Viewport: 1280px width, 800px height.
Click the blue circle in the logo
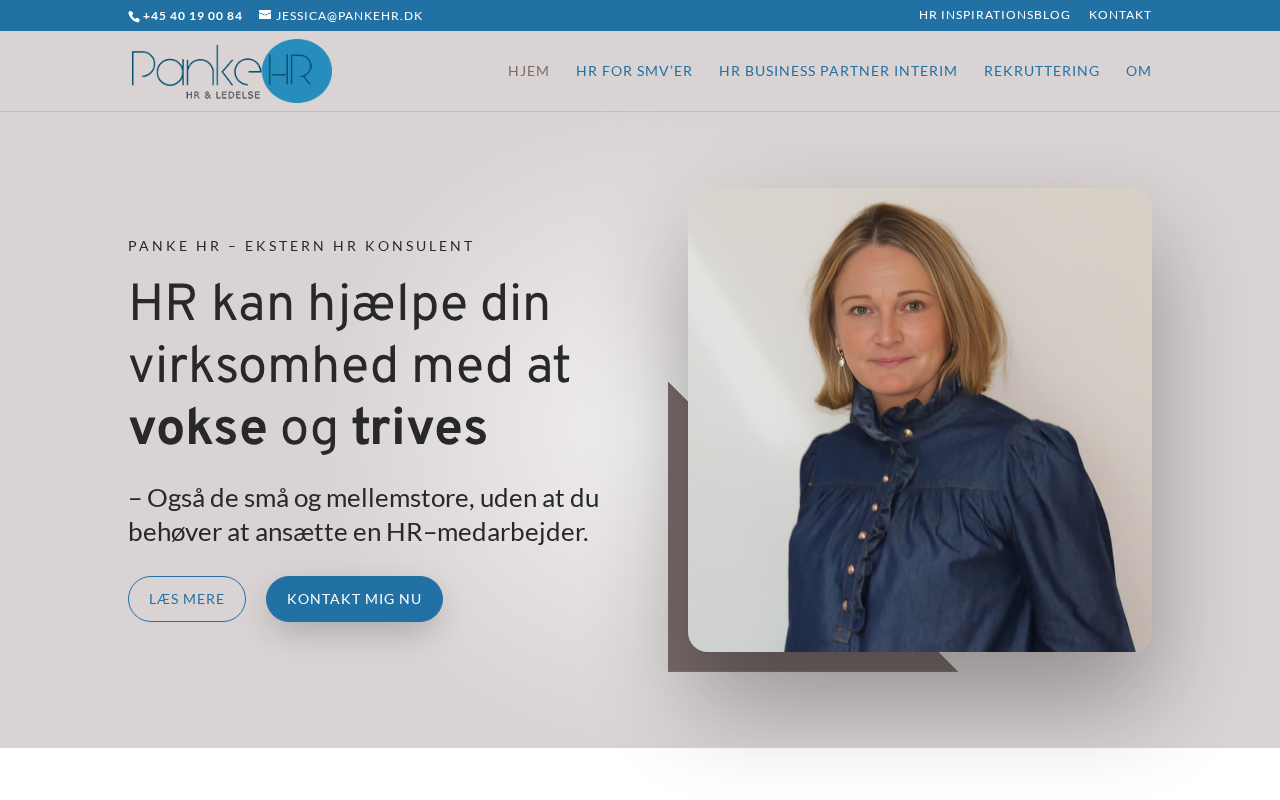[x=299, y=71]
